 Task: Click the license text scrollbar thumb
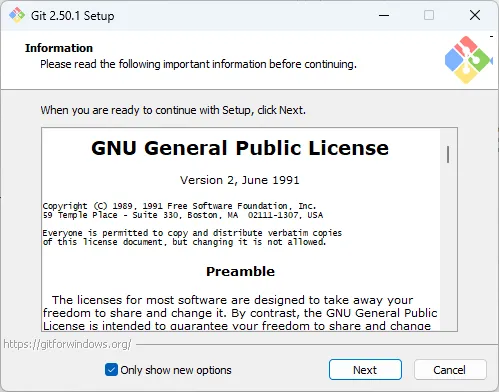click(448, 154)
